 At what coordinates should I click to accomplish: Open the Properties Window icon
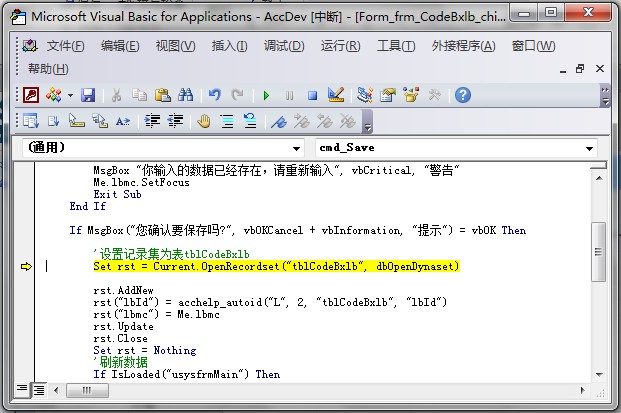[388, 95]
